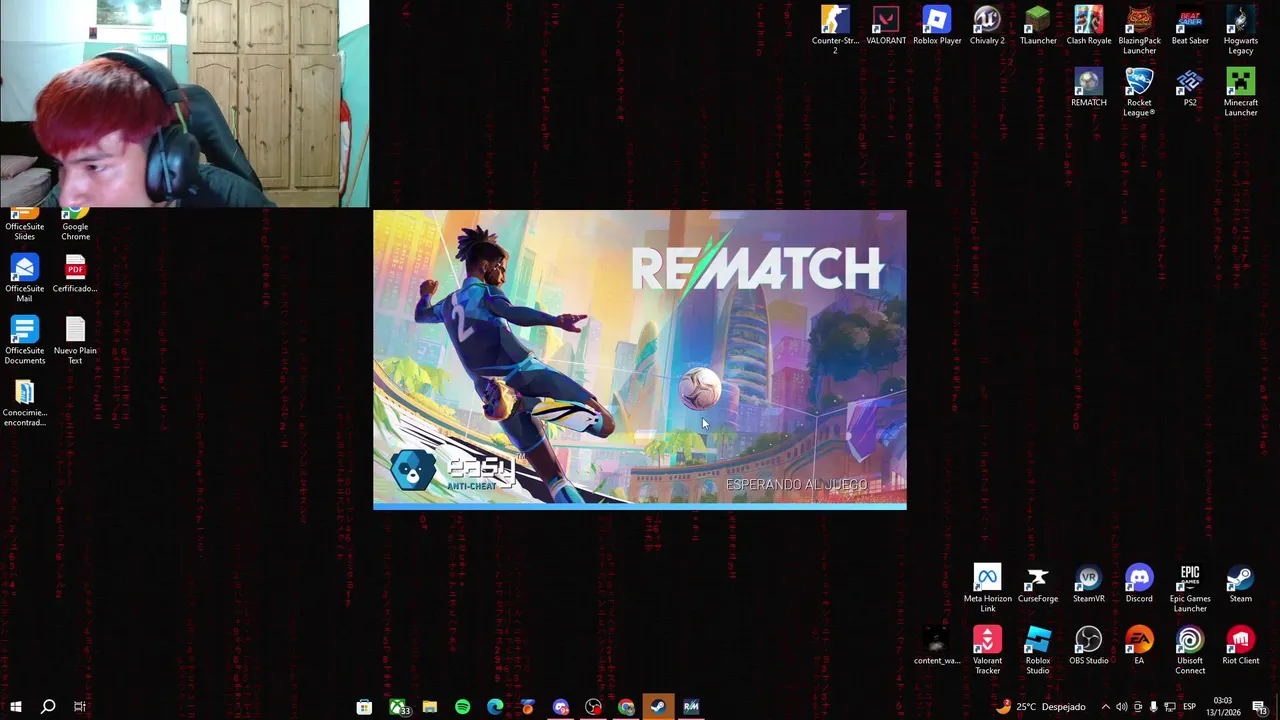Expand hidden system tray icons
Screen dimensions: 1280x720
click(1105, 707)
